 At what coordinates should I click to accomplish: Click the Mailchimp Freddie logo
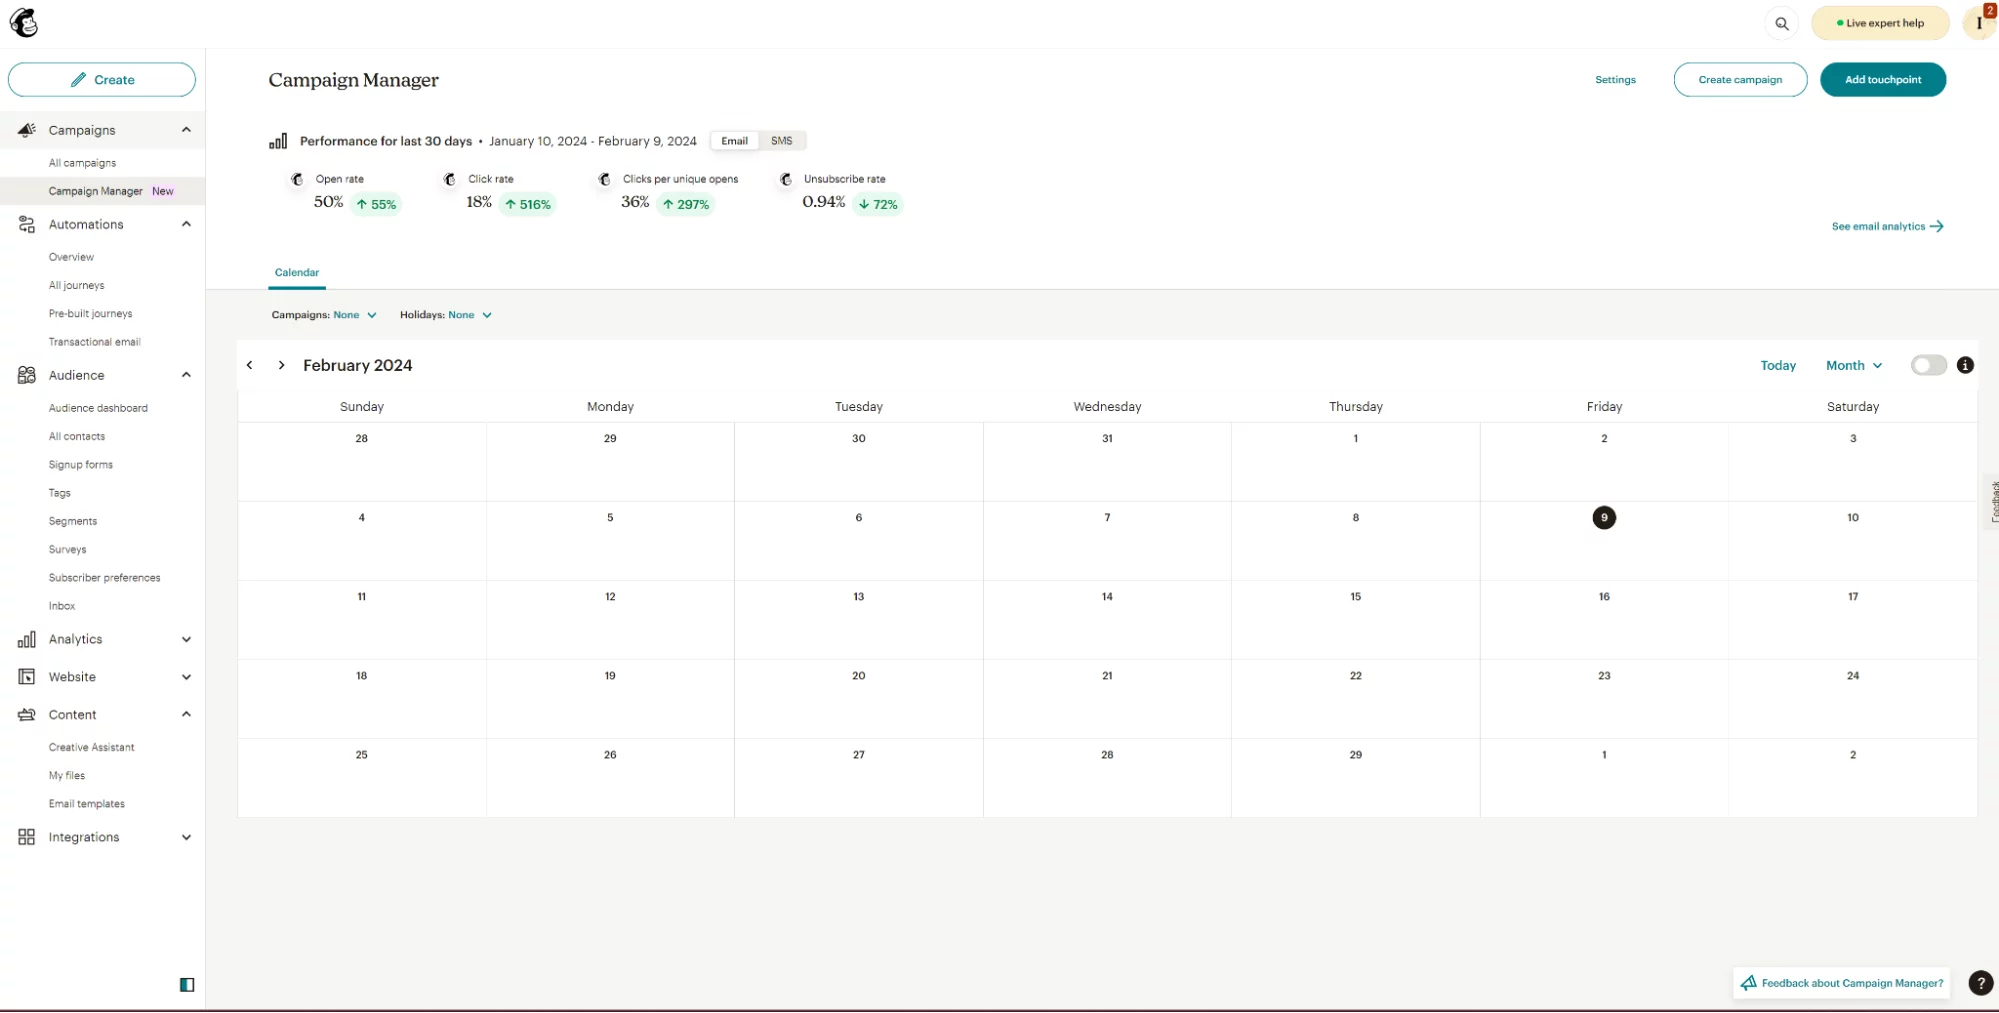pyautogui.click(x=24, y=22)
